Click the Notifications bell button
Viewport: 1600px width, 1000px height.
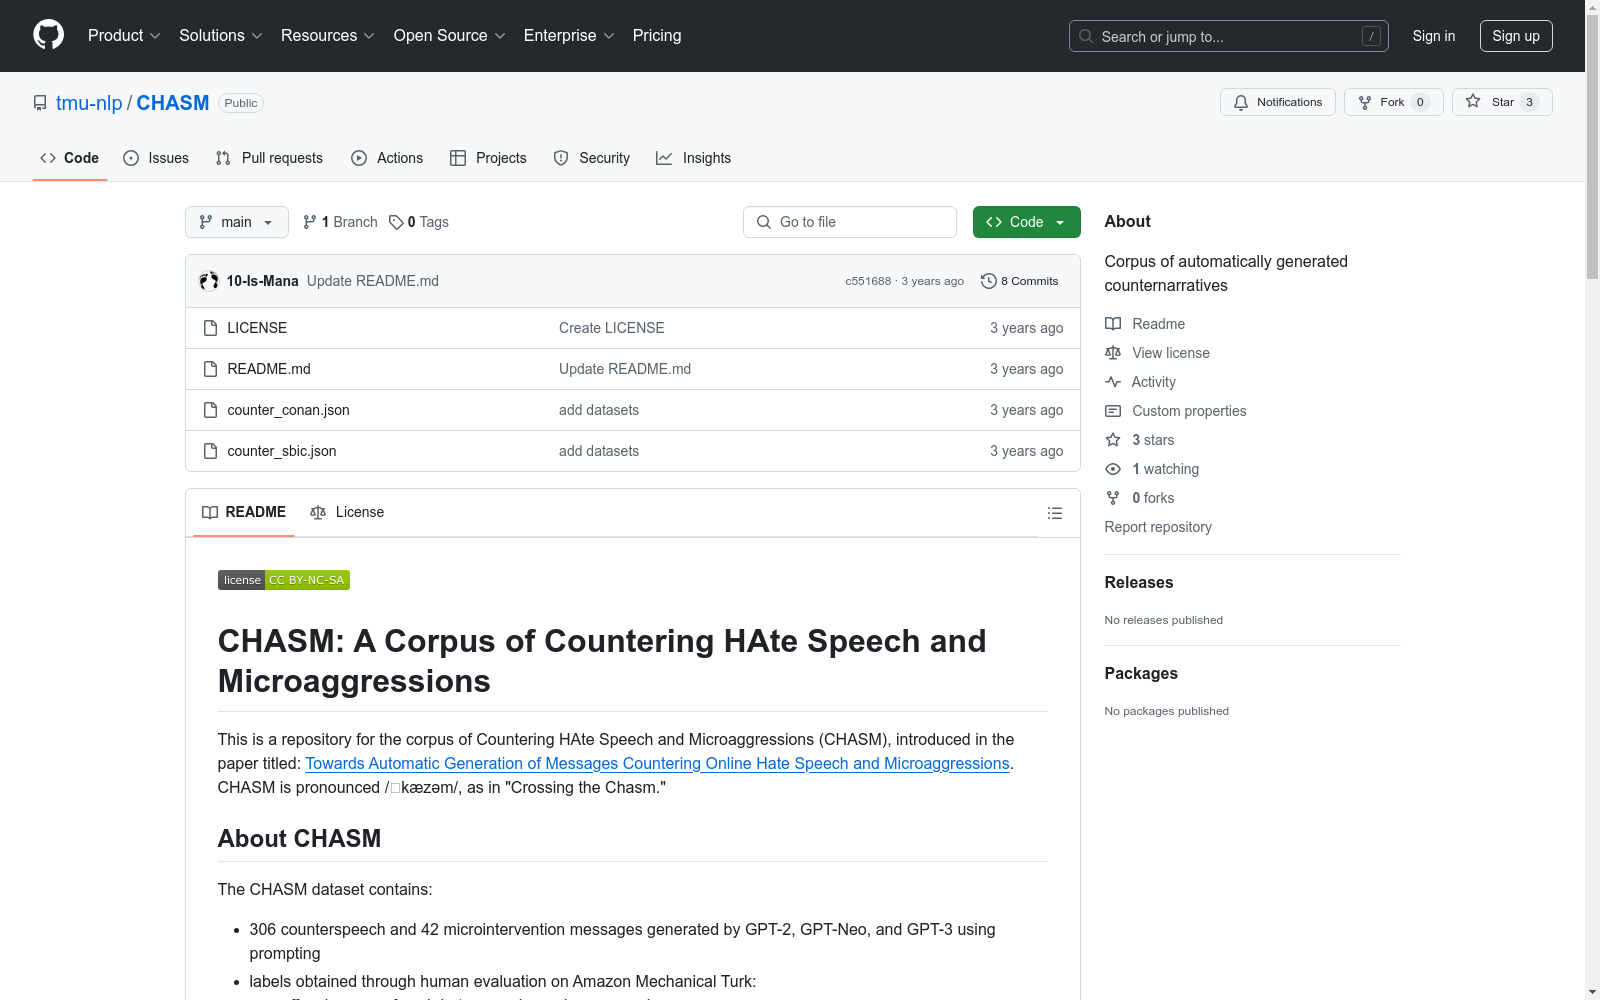1277,102
